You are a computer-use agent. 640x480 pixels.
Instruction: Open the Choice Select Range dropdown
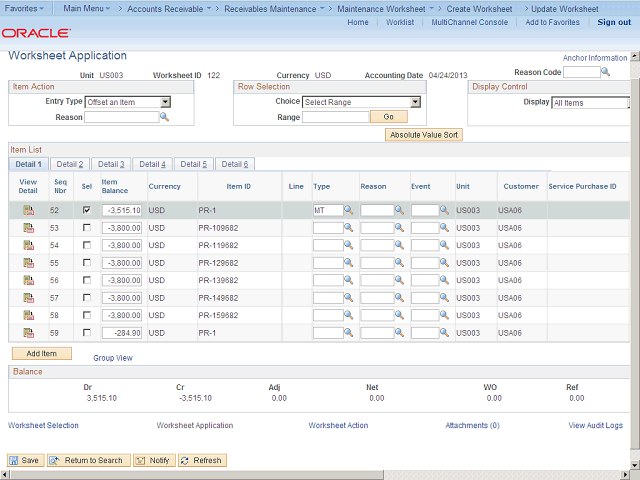click(x=415, y=102)
